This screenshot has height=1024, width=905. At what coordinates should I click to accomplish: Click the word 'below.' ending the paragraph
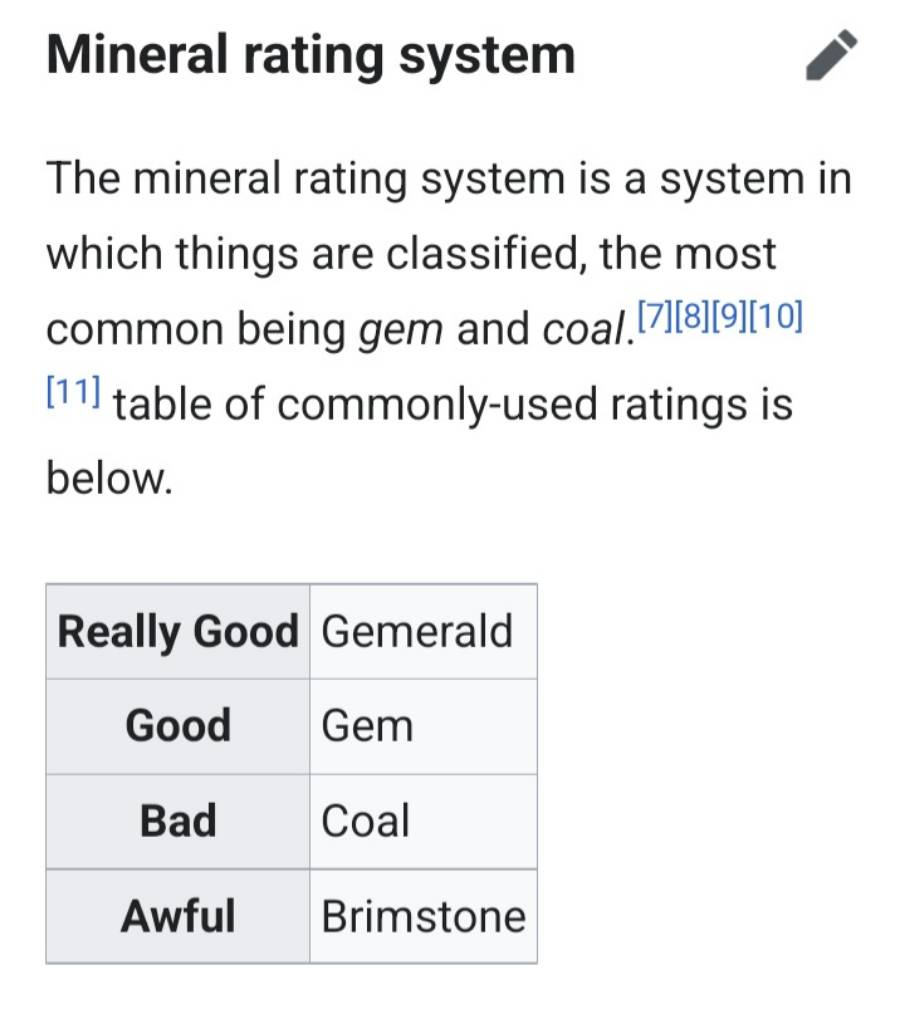(110, 480)
